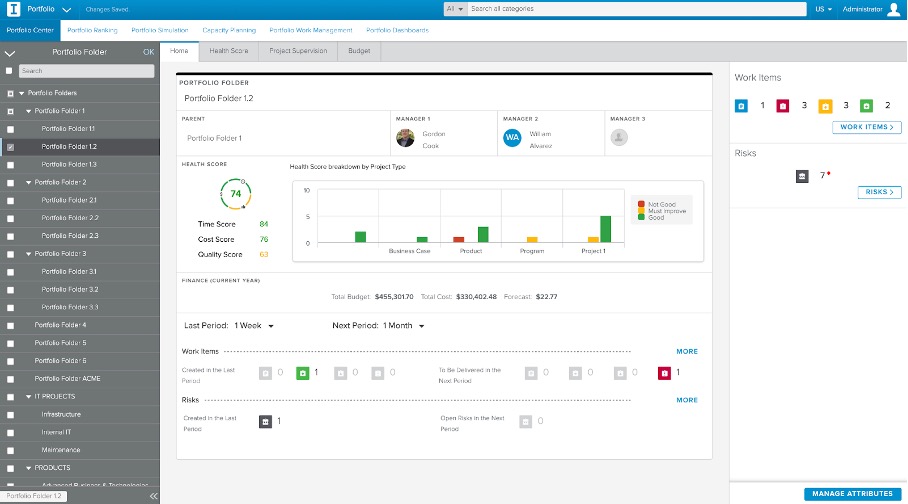Click the green work item icon under Created in the Last Period
The width and height of the screenshot is (908, 504).
click(x=303, y=373)
